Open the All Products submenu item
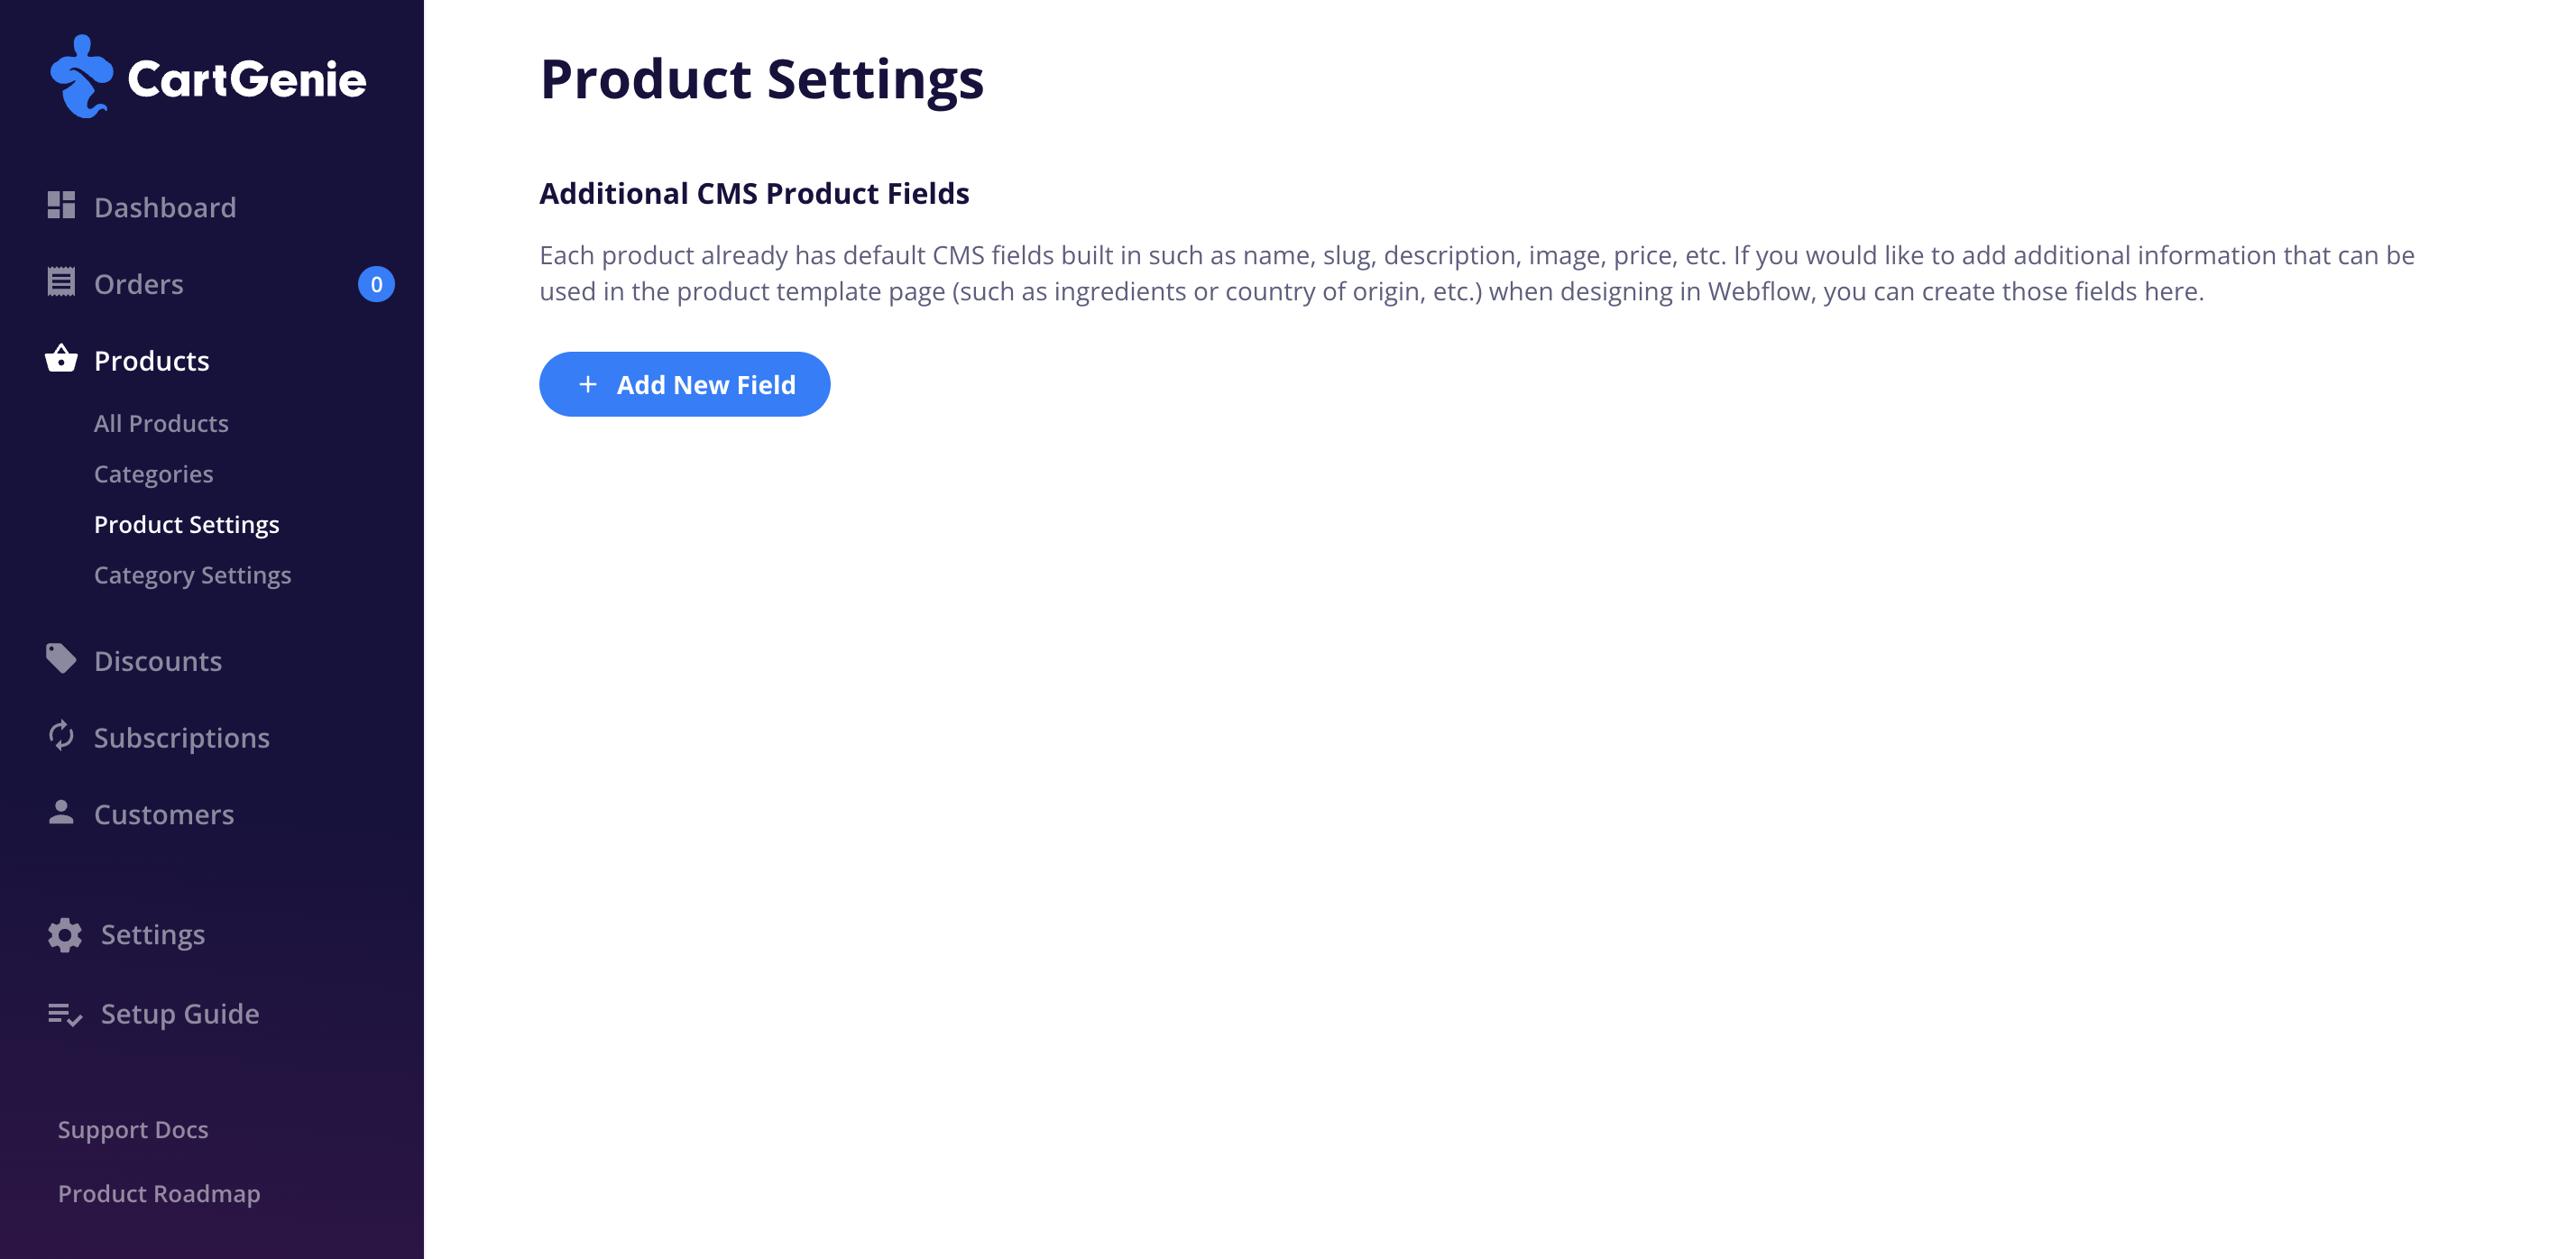The width and height of the screenshot is (2576, 1259). click(161, 423)
